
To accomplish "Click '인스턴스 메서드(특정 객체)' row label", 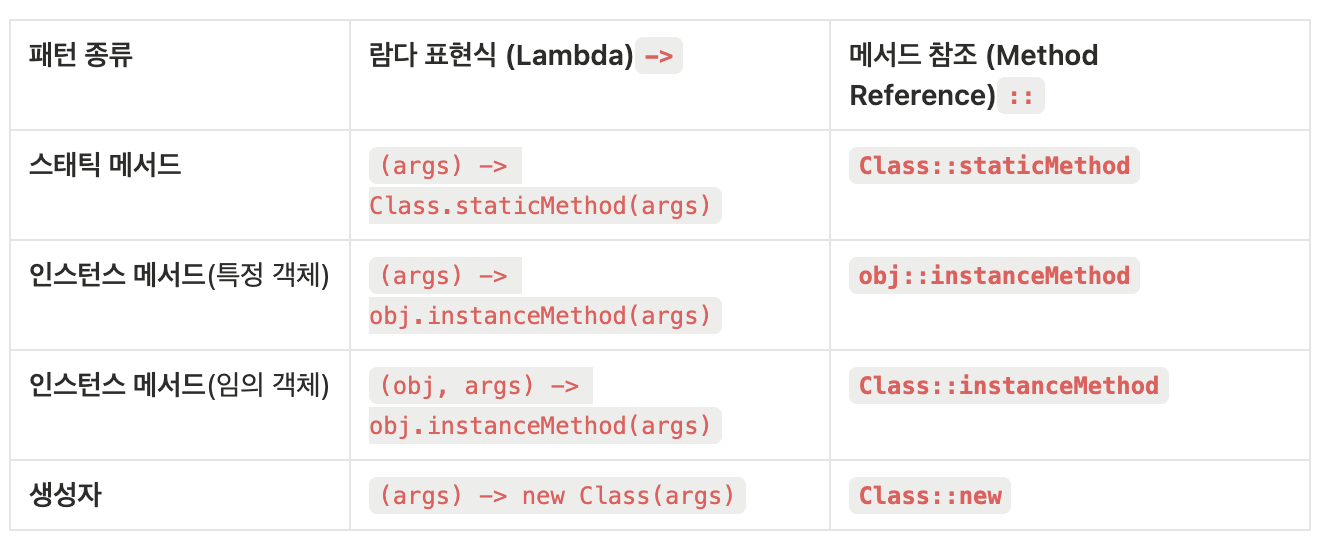I will 180,275.
